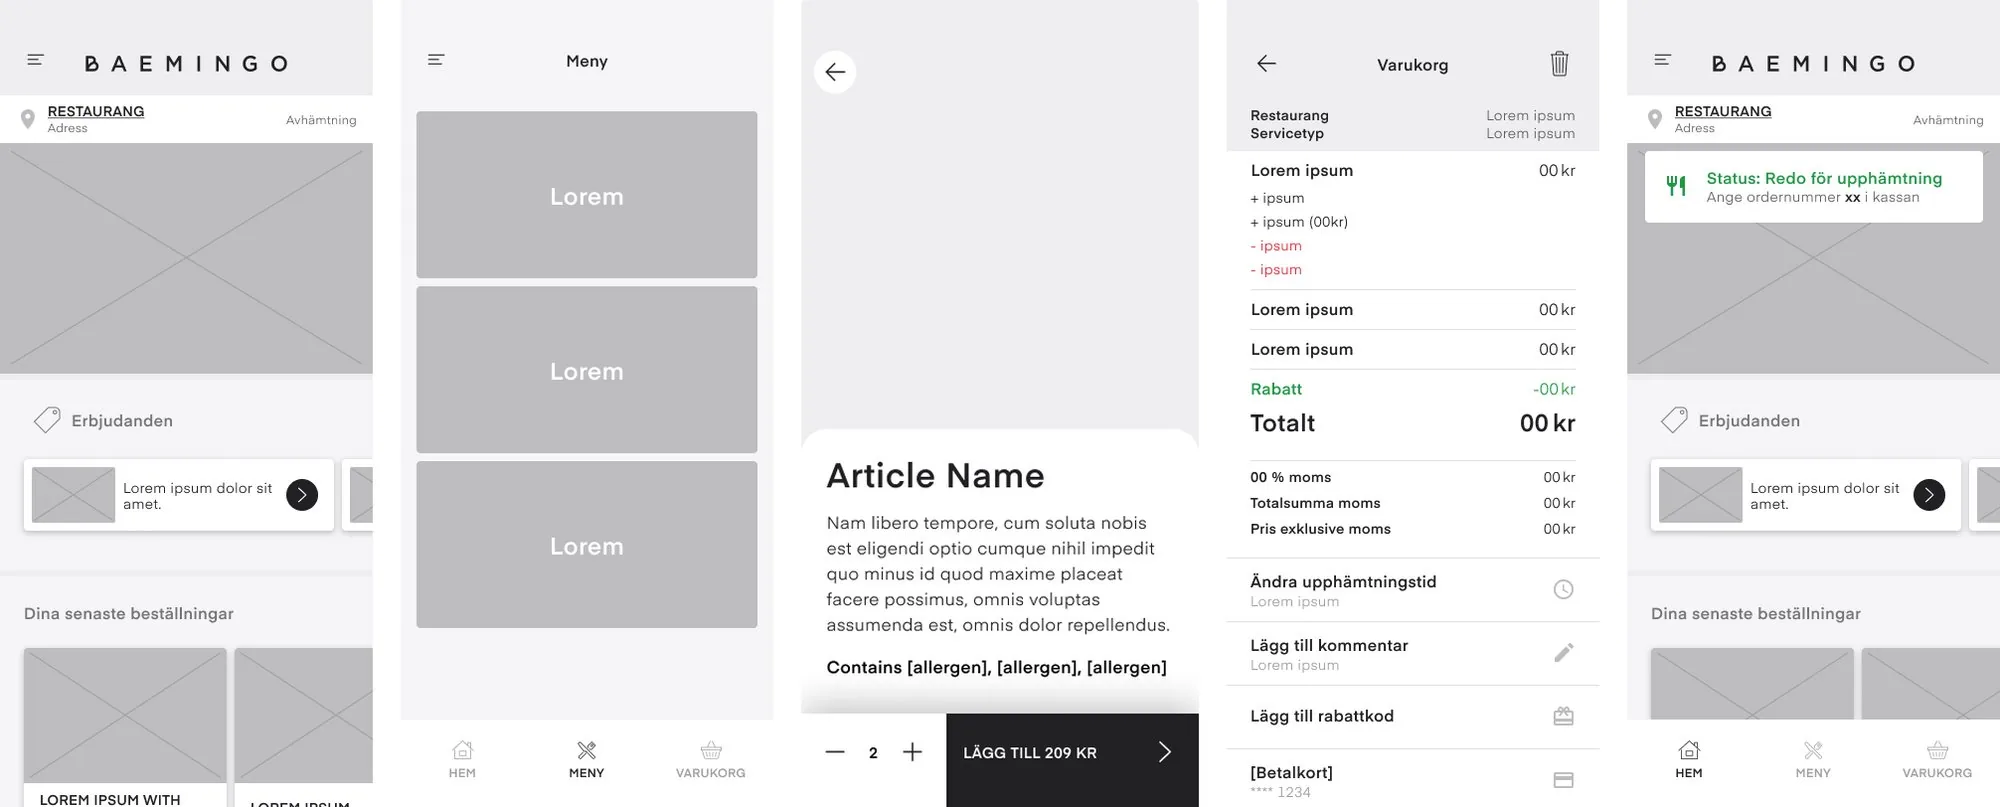The height and width of the screenshot is (807, 2000).
Task: Click the Status: Redo för upphämtning banner
Action: (x=1813, y=187)
